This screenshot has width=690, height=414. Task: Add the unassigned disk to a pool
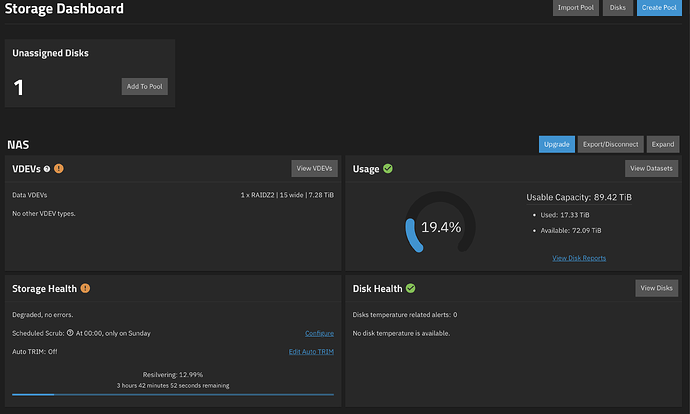[144, 87]
